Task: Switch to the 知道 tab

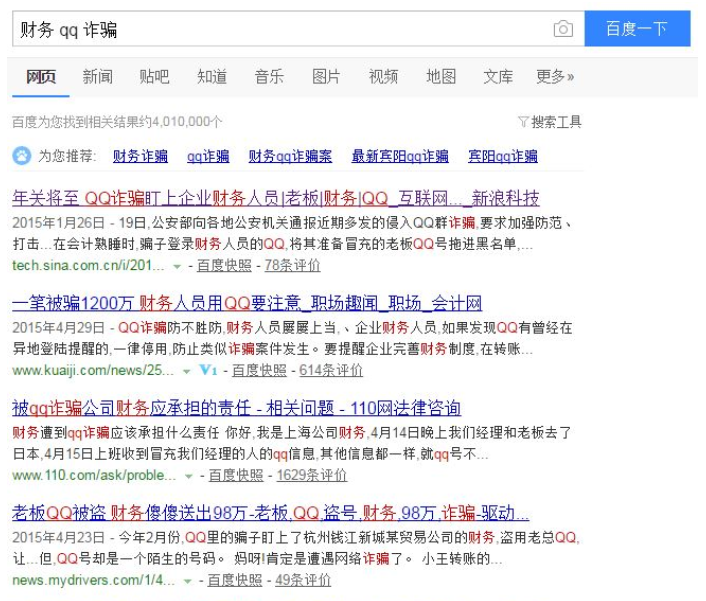Action: click(212, 77)
